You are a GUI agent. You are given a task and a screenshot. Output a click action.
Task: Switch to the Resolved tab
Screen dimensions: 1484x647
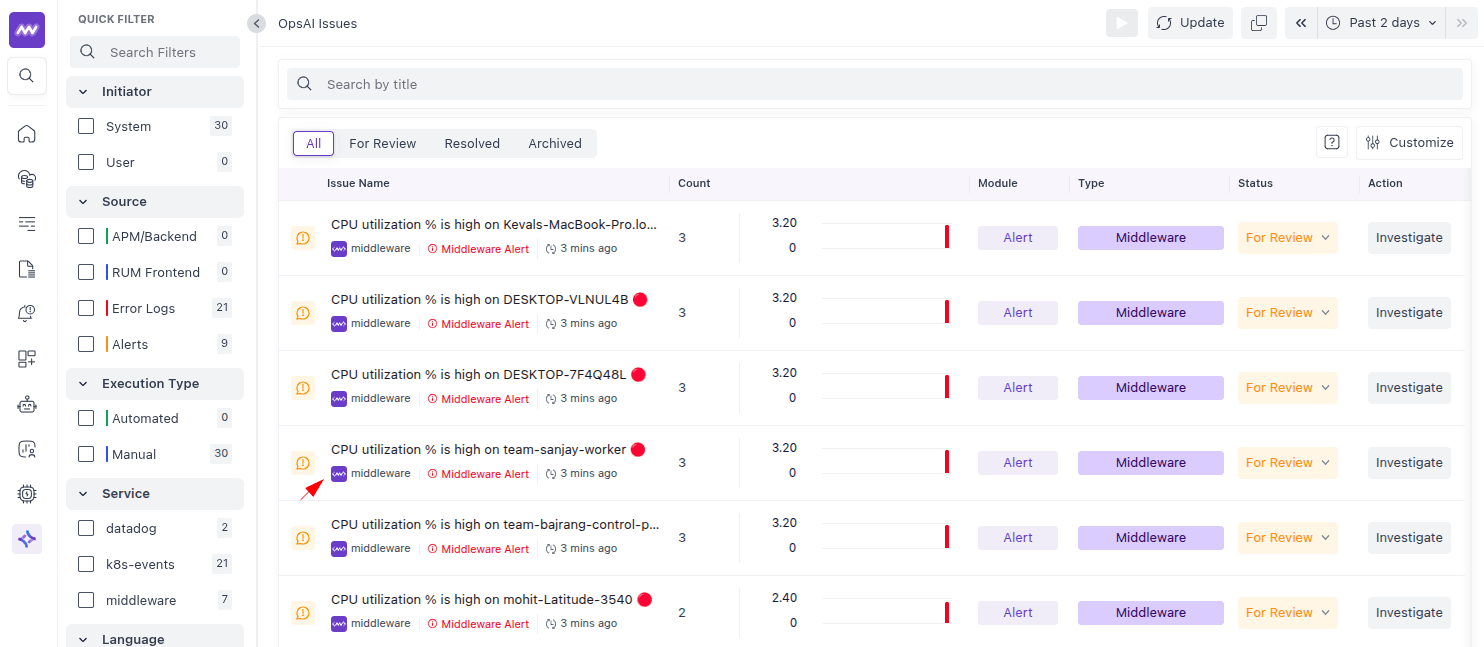[471, 143]
